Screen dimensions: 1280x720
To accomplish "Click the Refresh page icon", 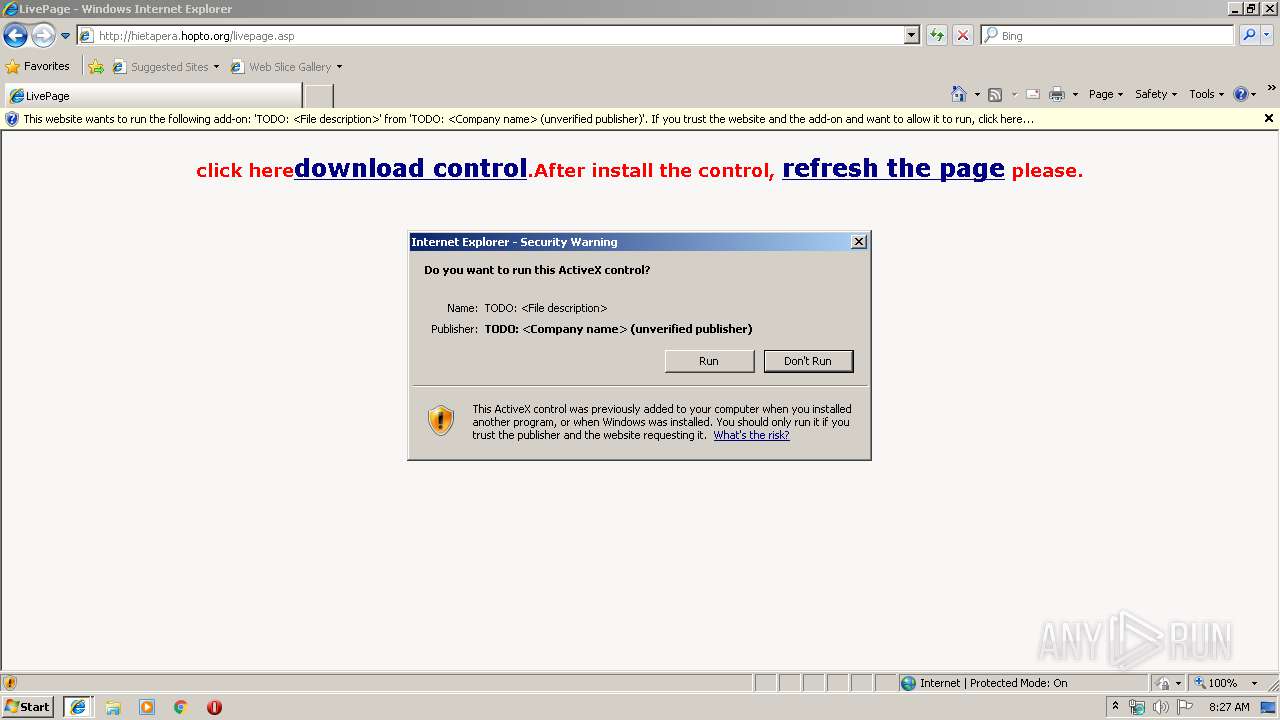I will pos(936,36).
